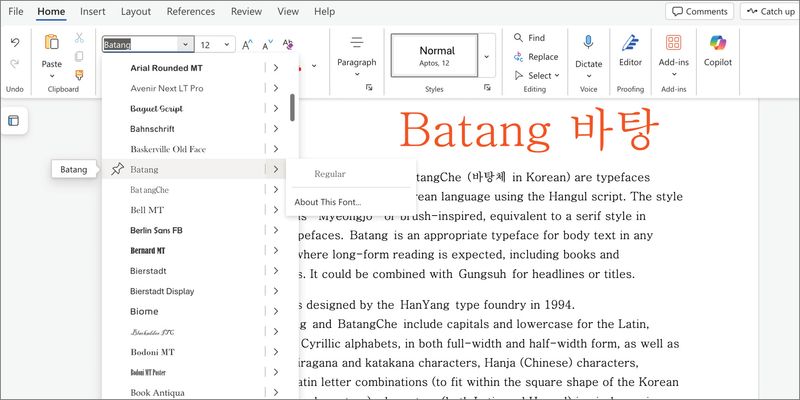
Task: Open the Editor proofing tool
Action: click(x=630, y=43)
